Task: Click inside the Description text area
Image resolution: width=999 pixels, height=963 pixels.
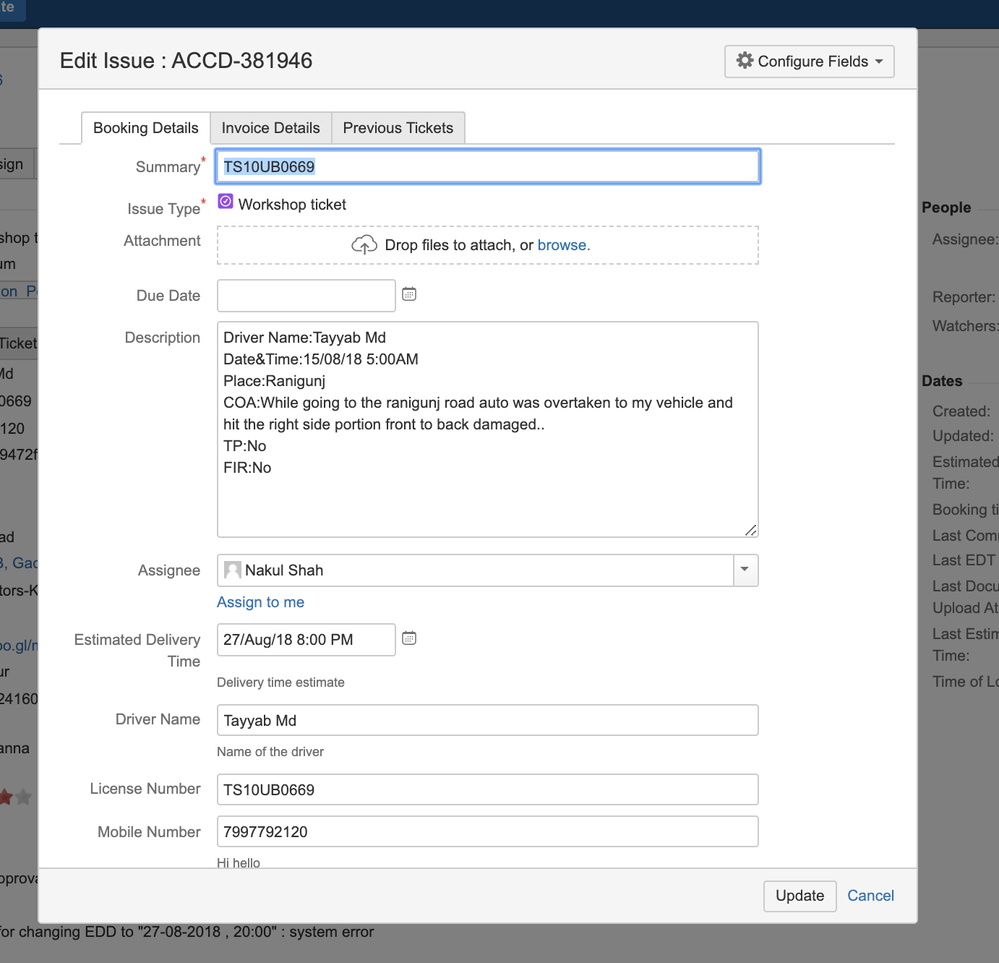Action: (488, 430)
